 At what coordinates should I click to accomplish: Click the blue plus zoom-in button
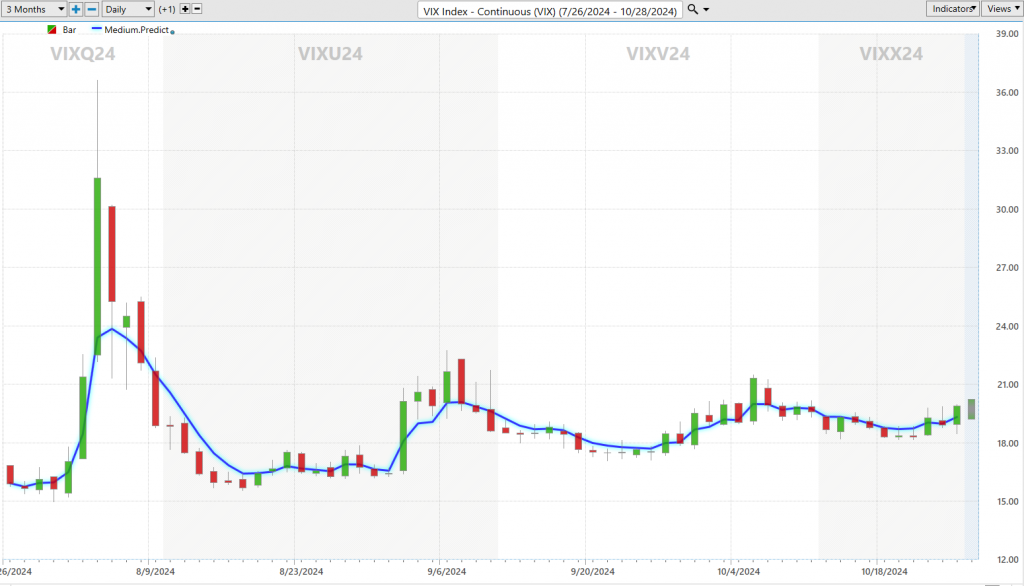pyautogui.click(x=76, y=9)
